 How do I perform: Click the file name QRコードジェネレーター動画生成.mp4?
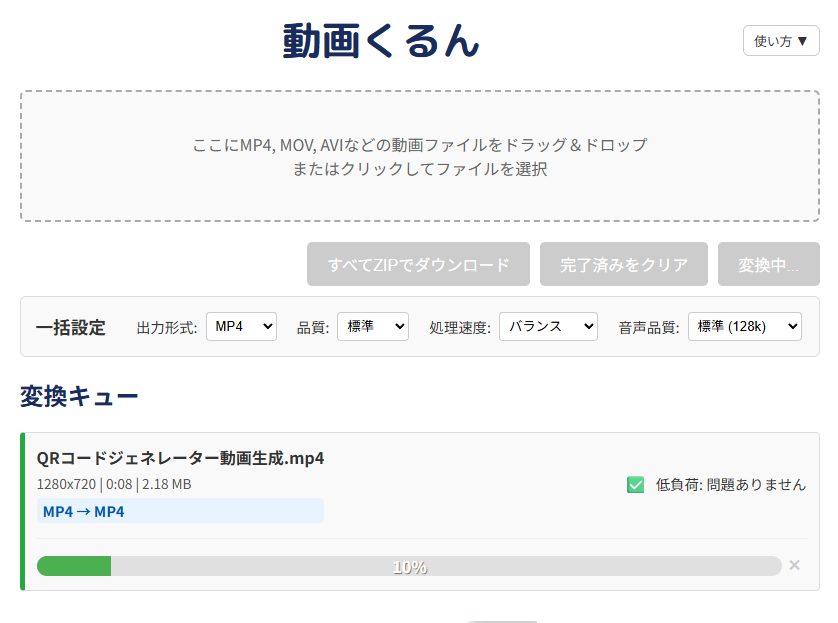click(181, 458)
